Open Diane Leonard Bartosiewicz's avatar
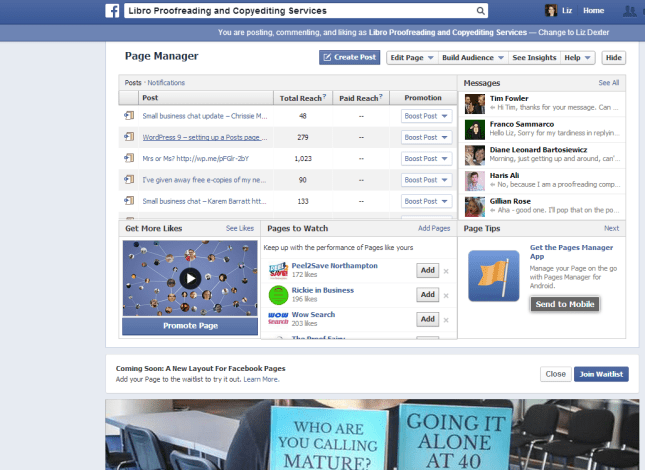Viewport: 645px width, 470px height. pyautogui.click(x=475, y=155)
